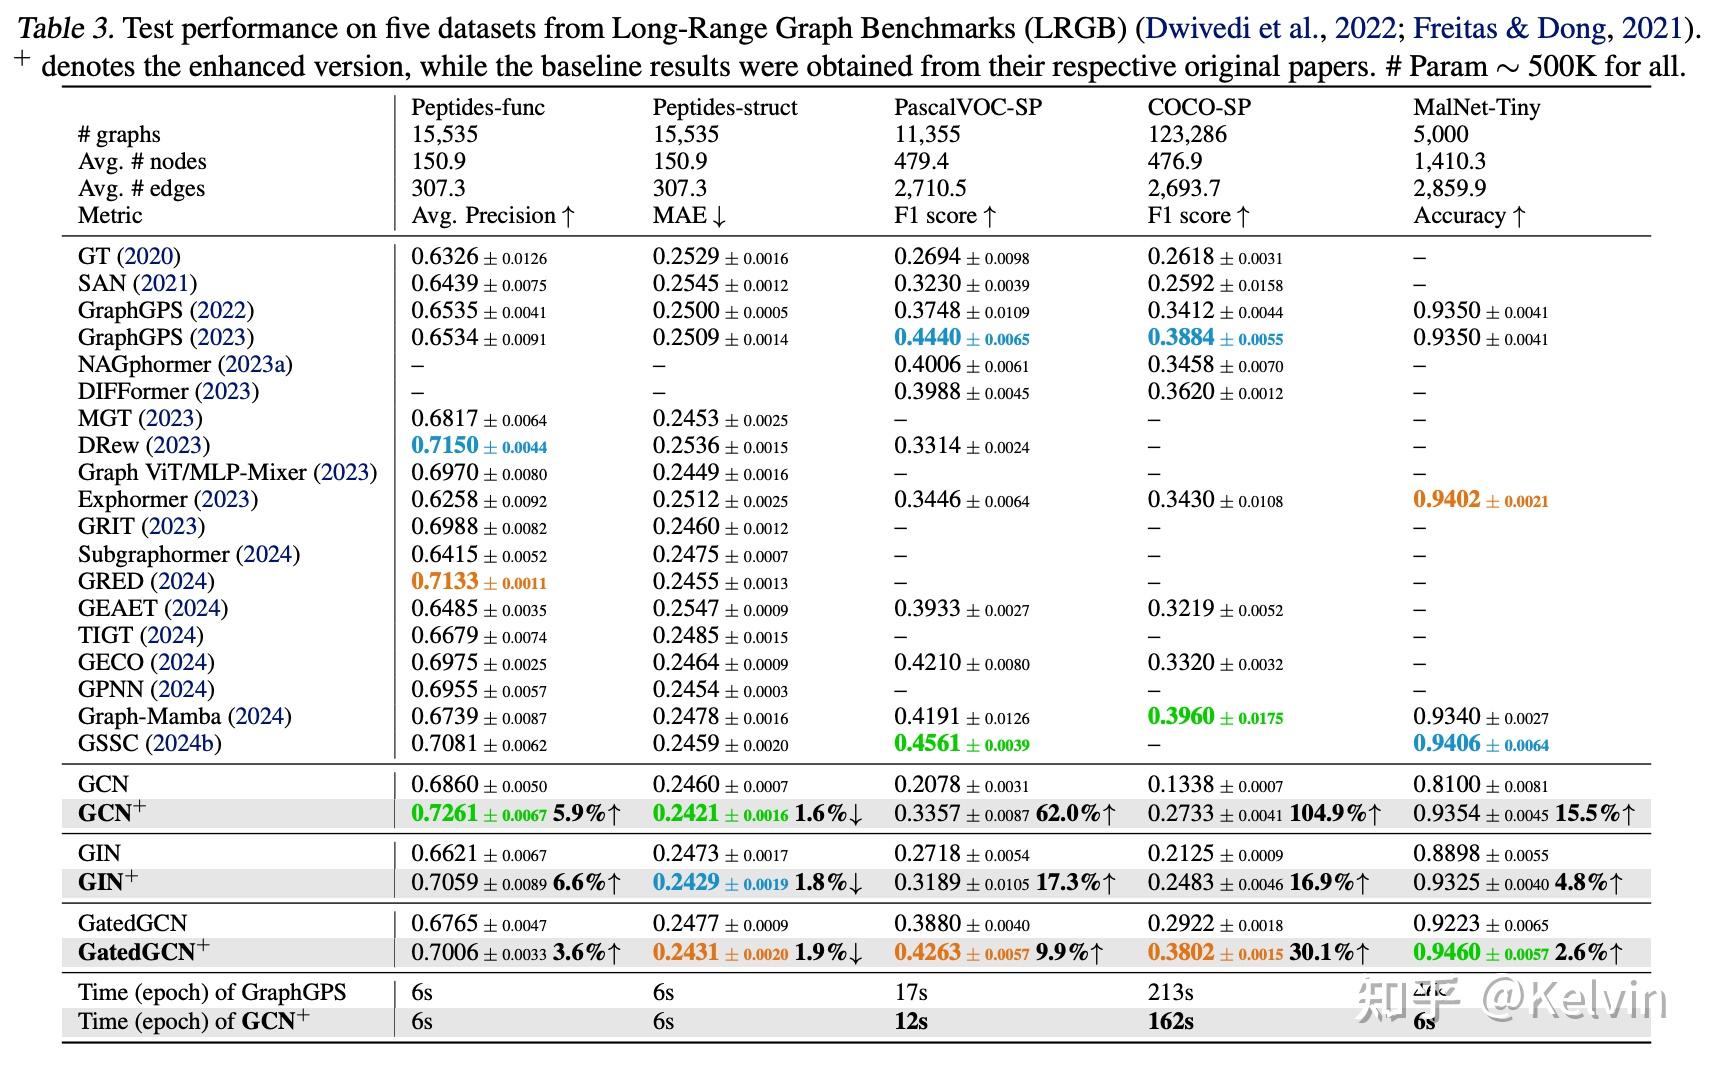Select the highlighted GCN+ result row

click(x=856, y=813)
